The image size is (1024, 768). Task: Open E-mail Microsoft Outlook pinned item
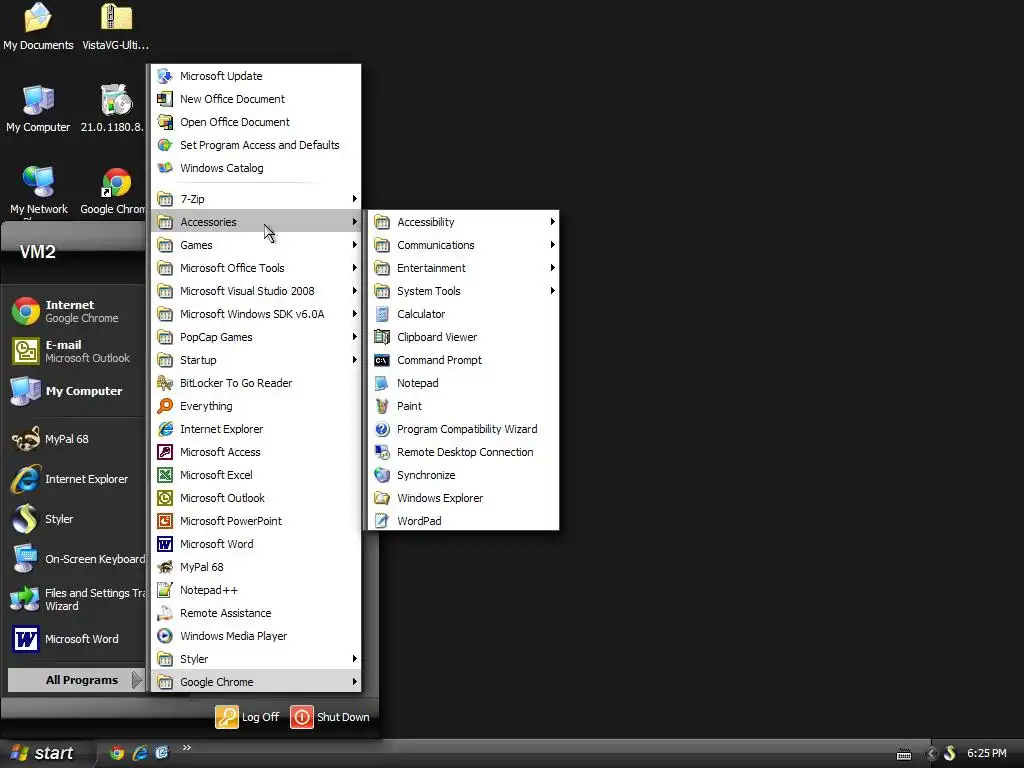tap(75, 351)
